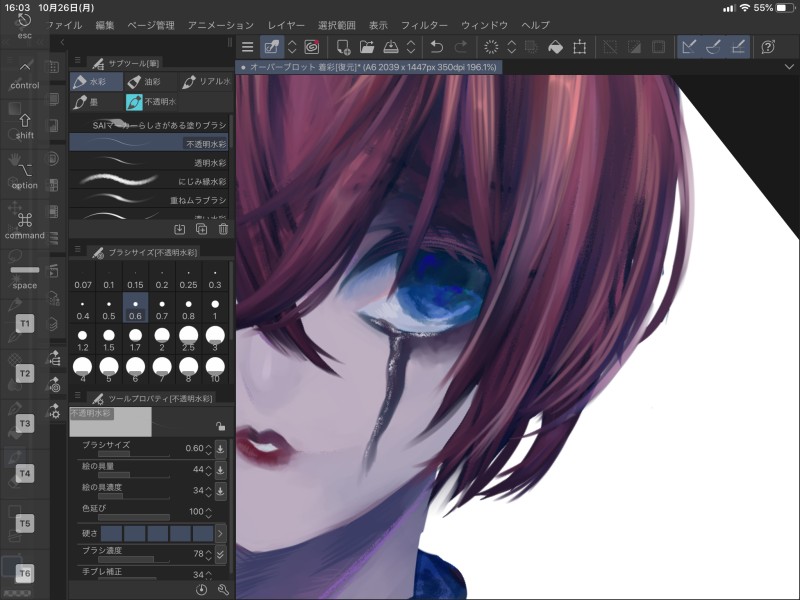Open the 編集 menu

(x=105, y=25)
